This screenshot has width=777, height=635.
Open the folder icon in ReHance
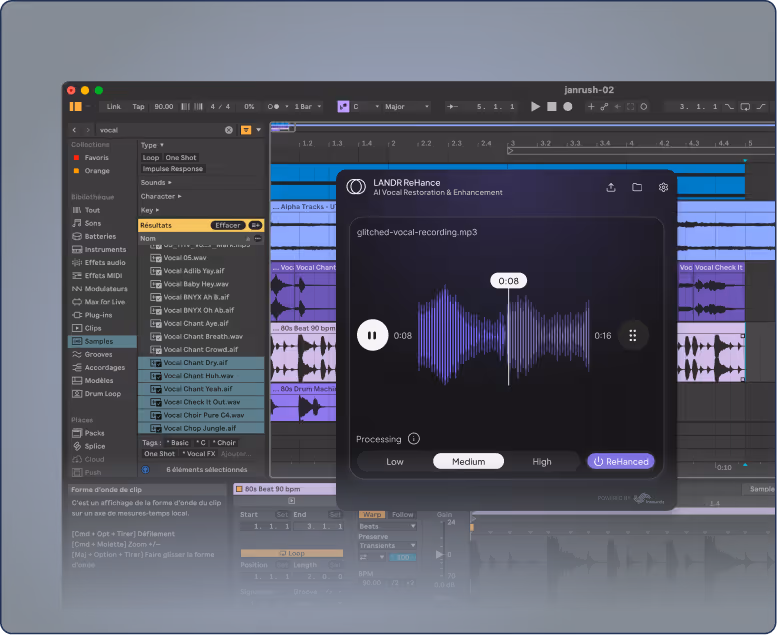[637, 187]
